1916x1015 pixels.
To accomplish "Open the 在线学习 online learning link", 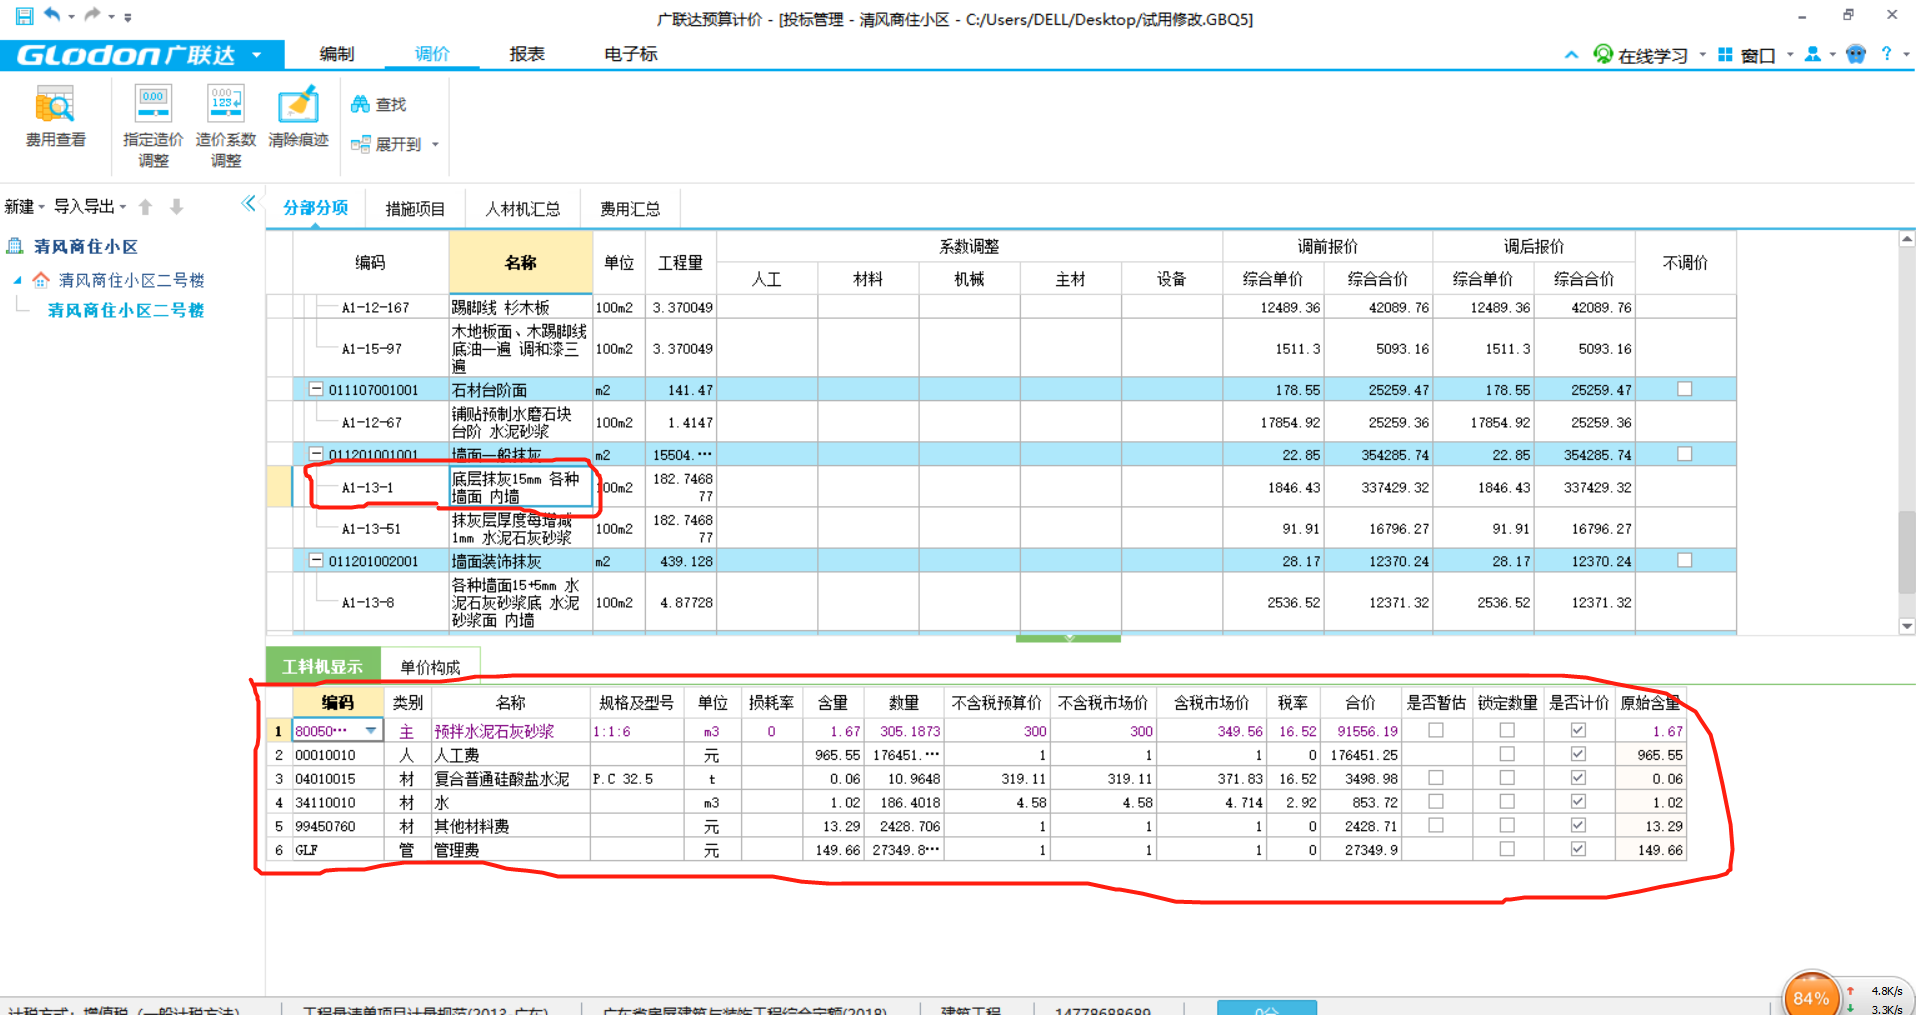I will point(1641,55).
